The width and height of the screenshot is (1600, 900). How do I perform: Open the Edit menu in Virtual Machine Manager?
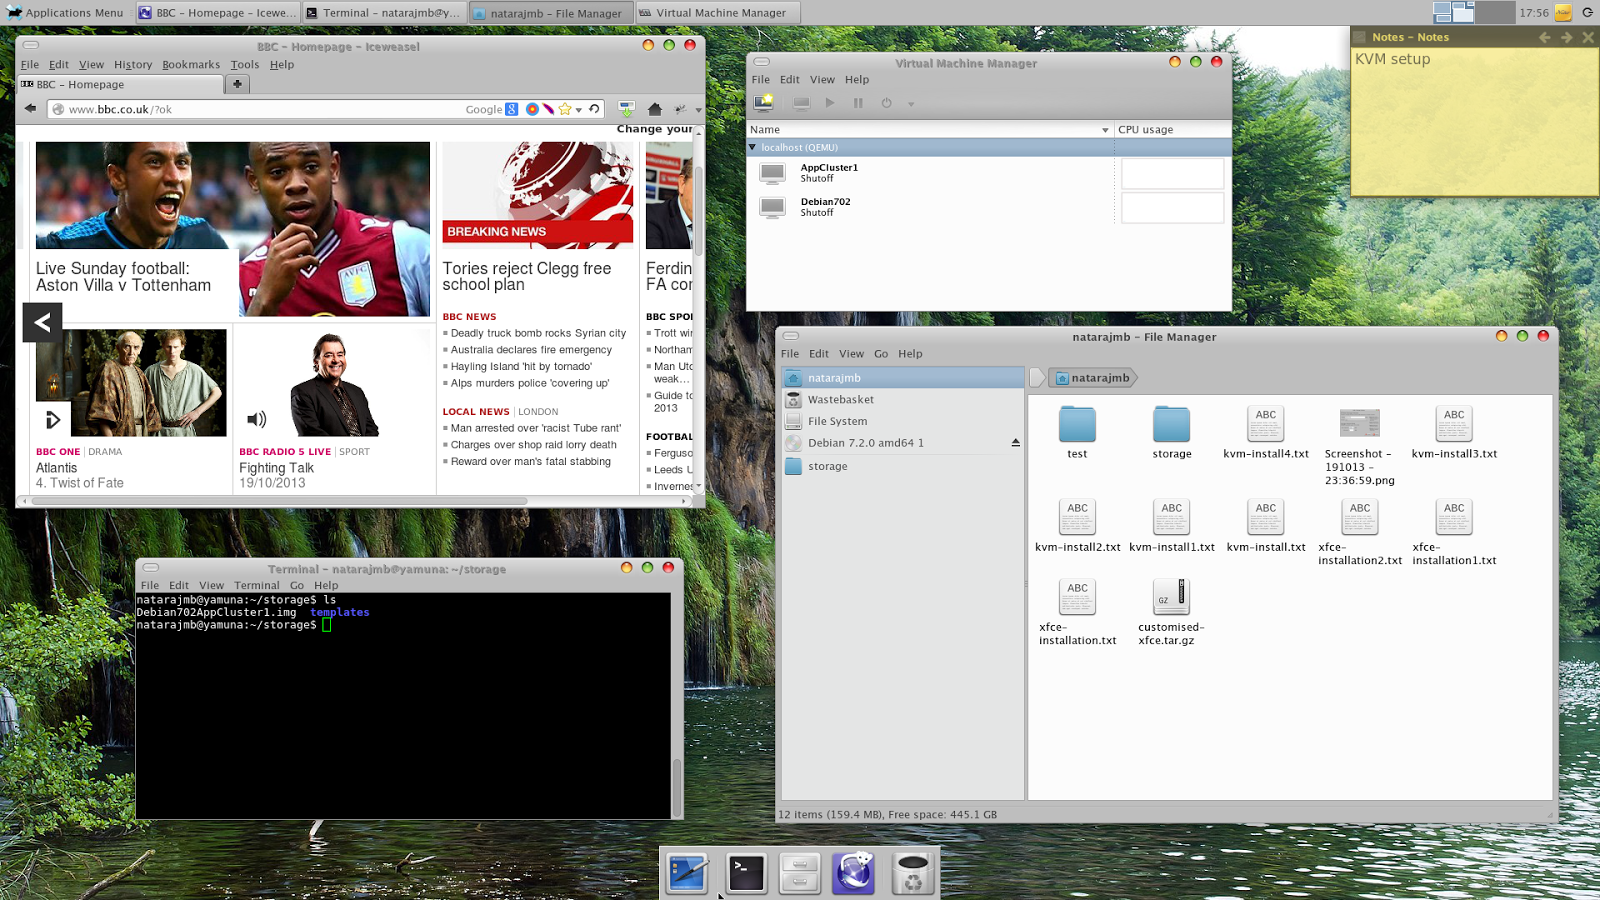[x=790, y=80]
